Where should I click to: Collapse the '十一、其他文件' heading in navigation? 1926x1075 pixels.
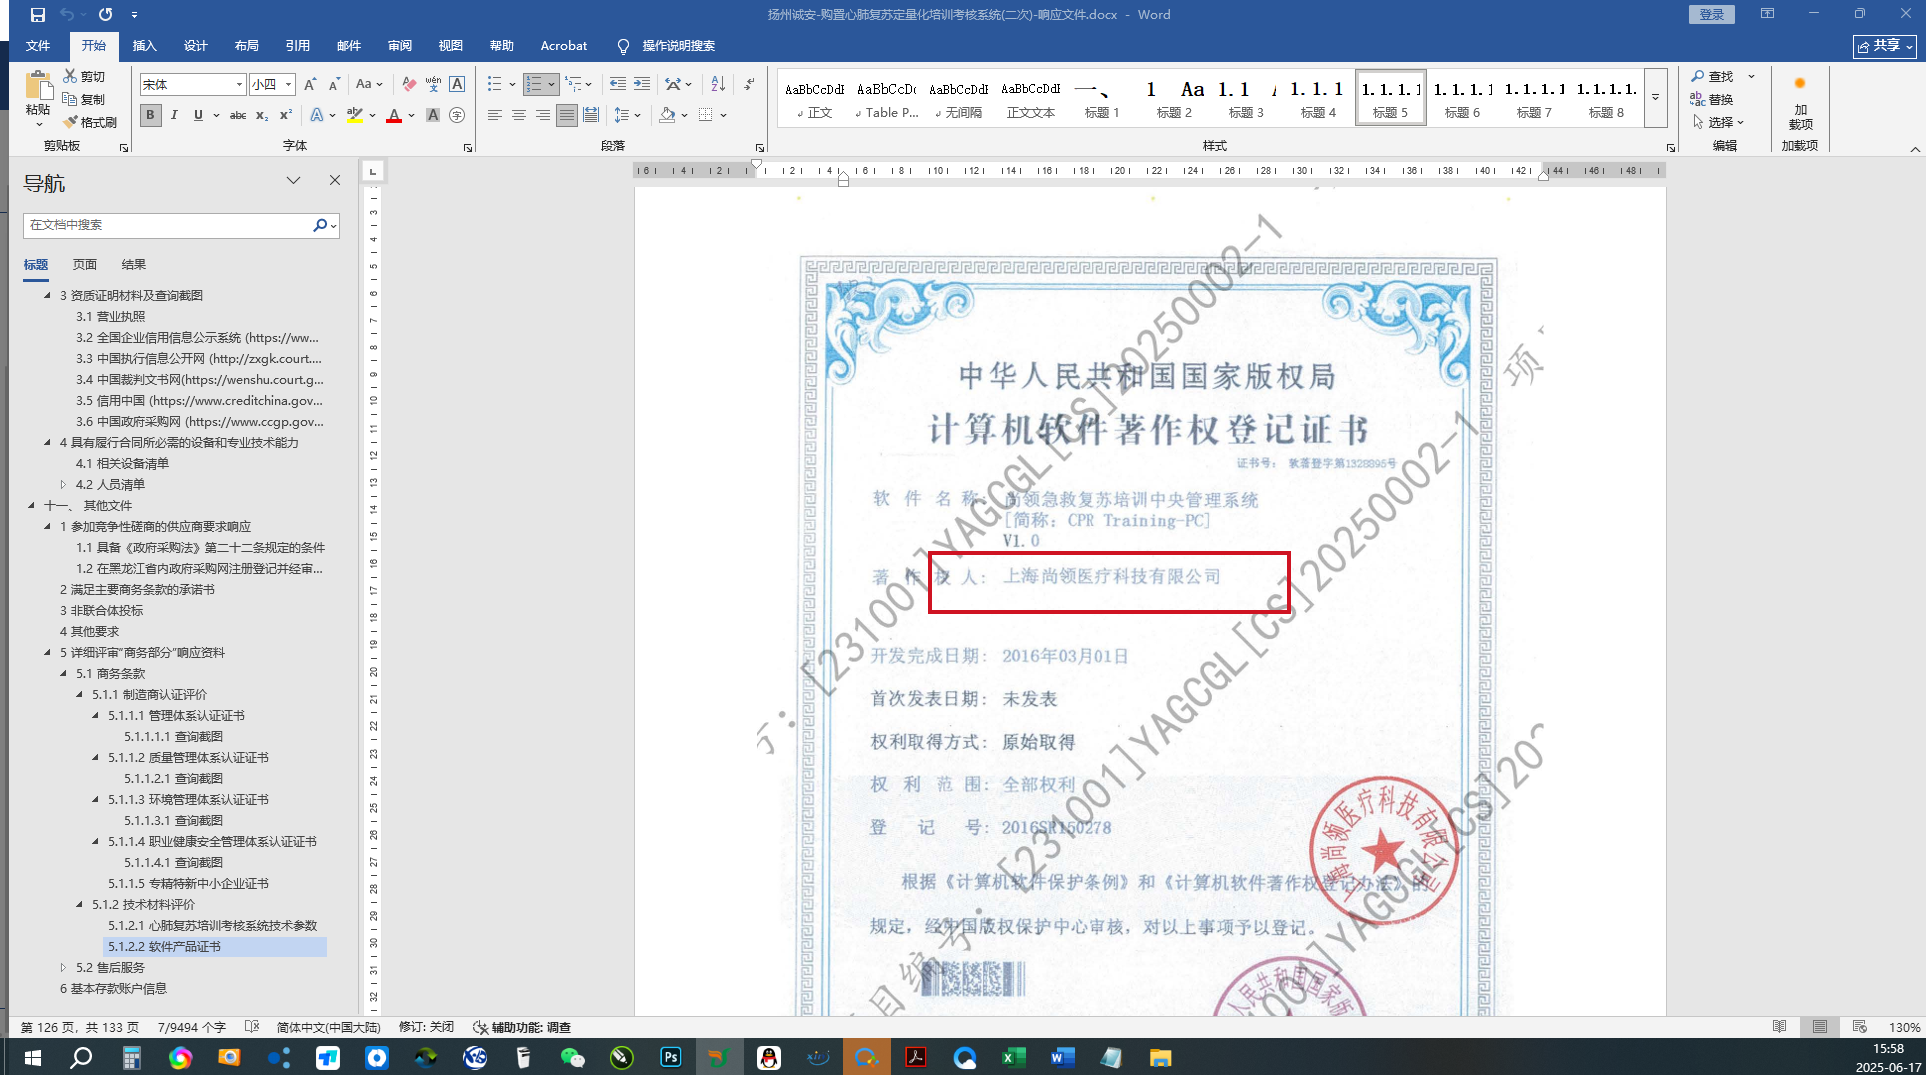tap(31, 505)
